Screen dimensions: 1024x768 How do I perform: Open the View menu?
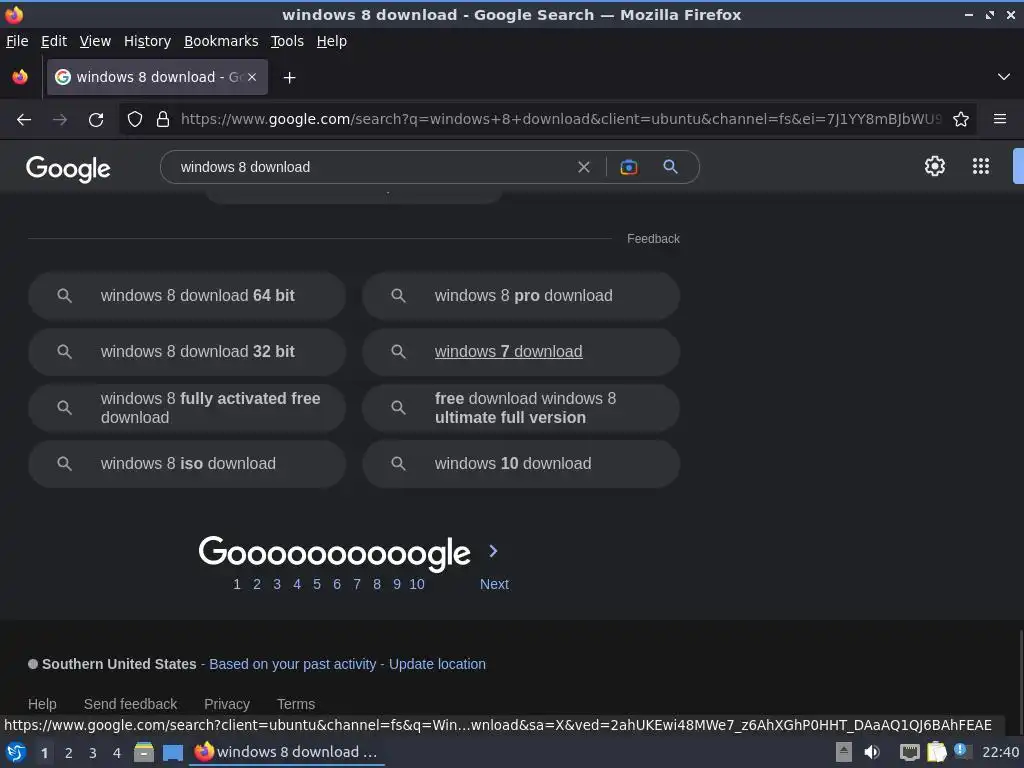95,41
